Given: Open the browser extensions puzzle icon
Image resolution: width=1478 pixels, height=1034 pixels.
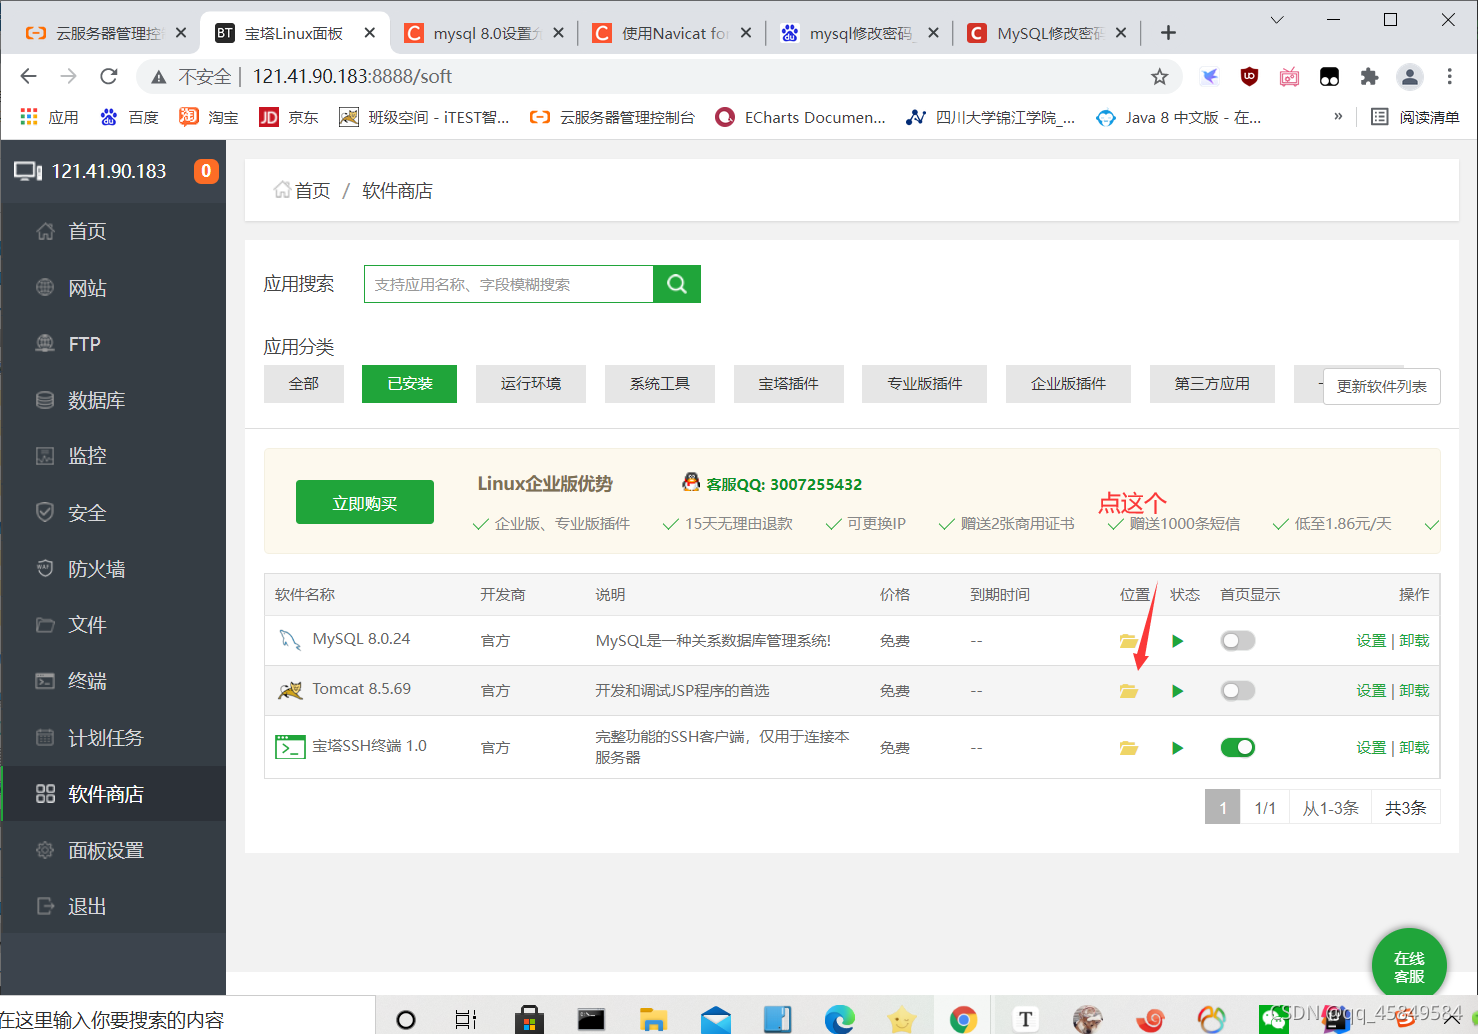Looking at the screenshot, I should (x=1369, y=77).
